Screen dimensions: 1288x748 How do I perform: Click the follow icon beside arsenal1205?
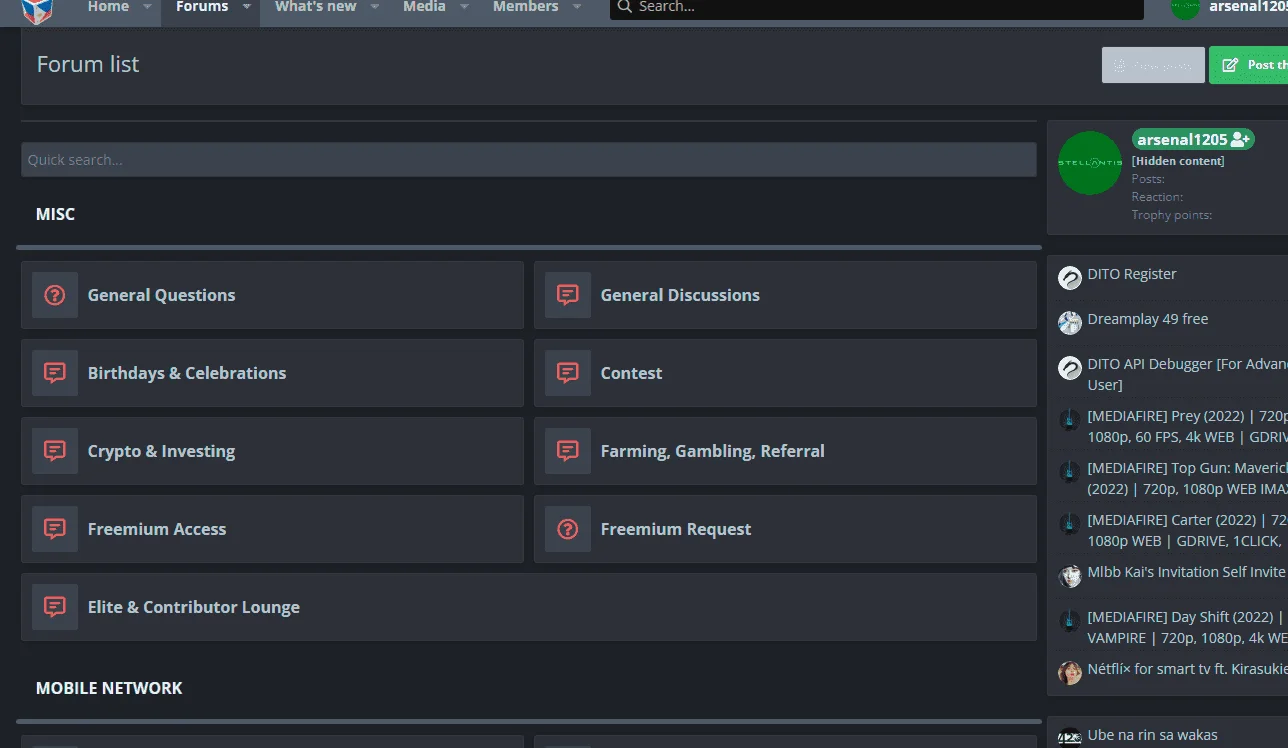click(1241, 140)
